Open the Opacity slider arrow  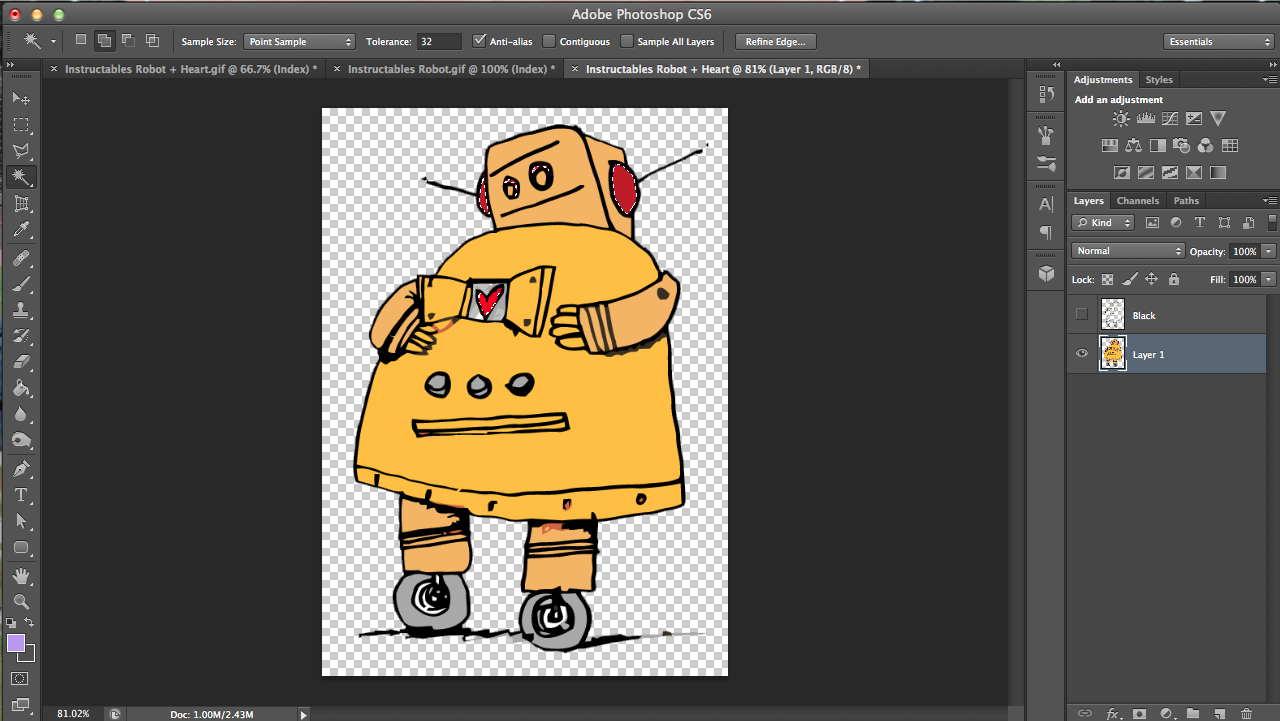(x=1269, y=251)
